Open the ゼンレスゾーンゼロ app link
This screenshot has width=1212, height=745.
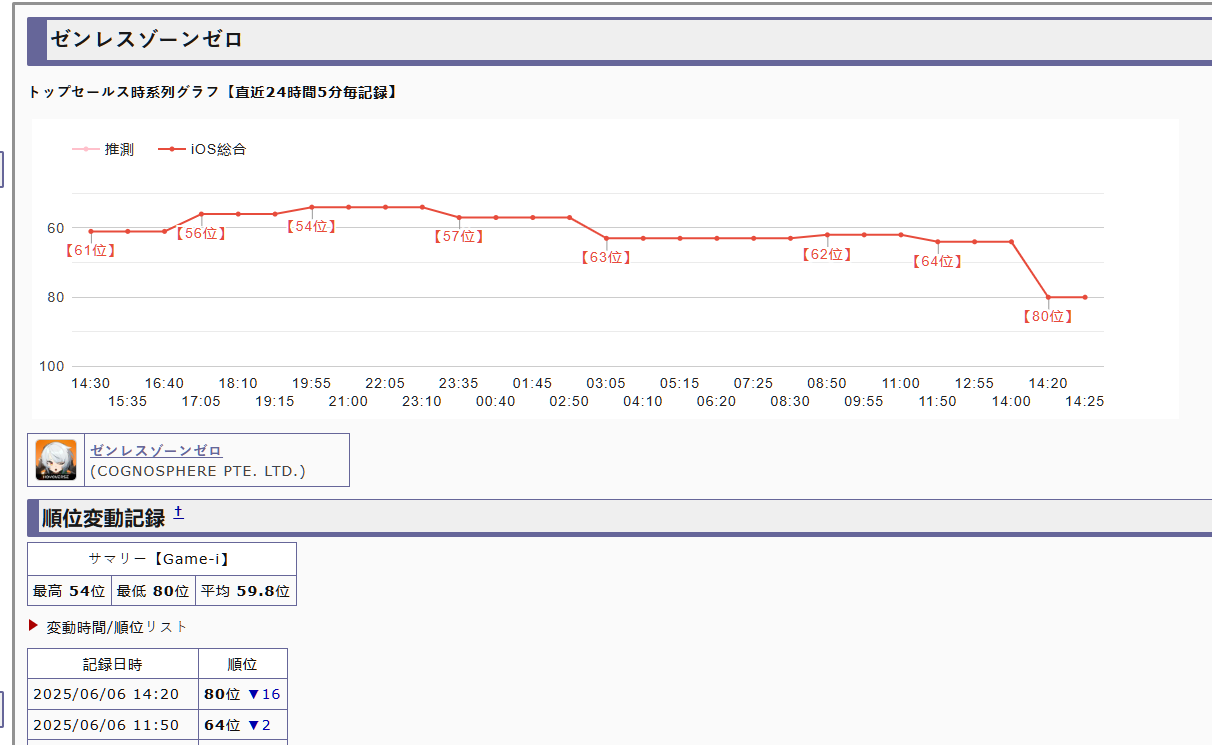tap(156, 451)
